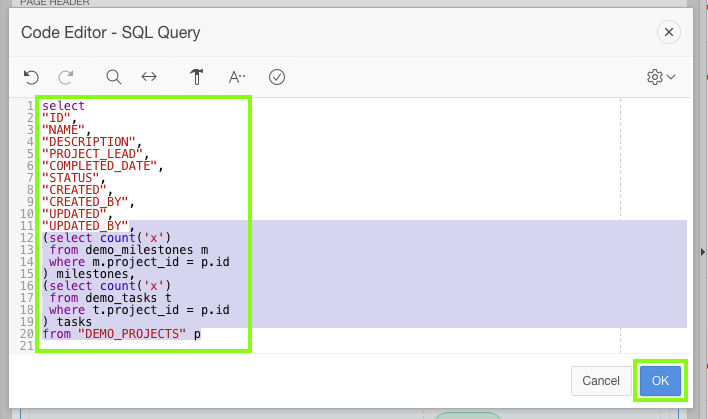Click "t.project_id" on line 18
708x419 pixels.
pyautogui.click(x=135, y=310)
